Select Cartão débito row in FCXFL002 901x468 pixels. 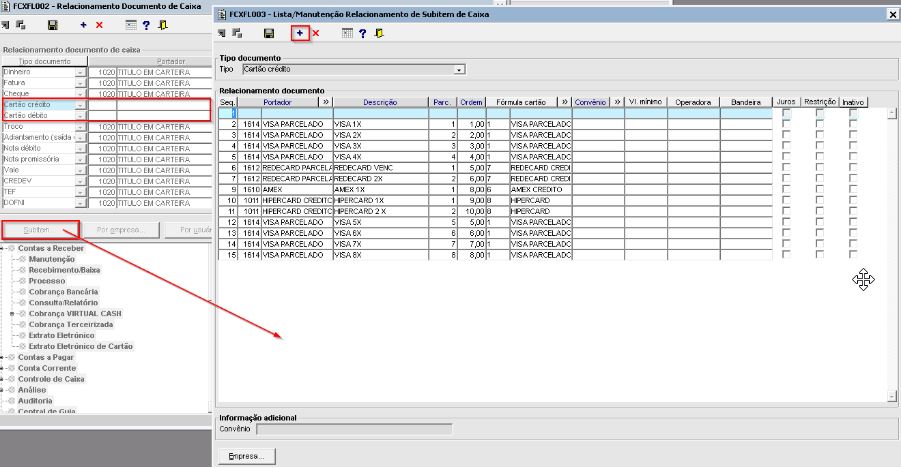click(x=107, y=116)
